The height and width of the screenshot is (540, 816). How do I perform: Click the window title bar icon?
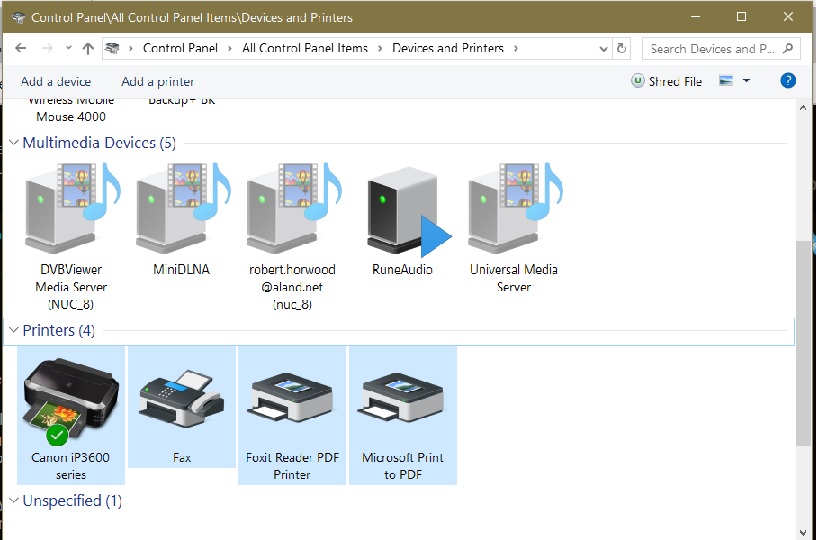tap(18, 17)
